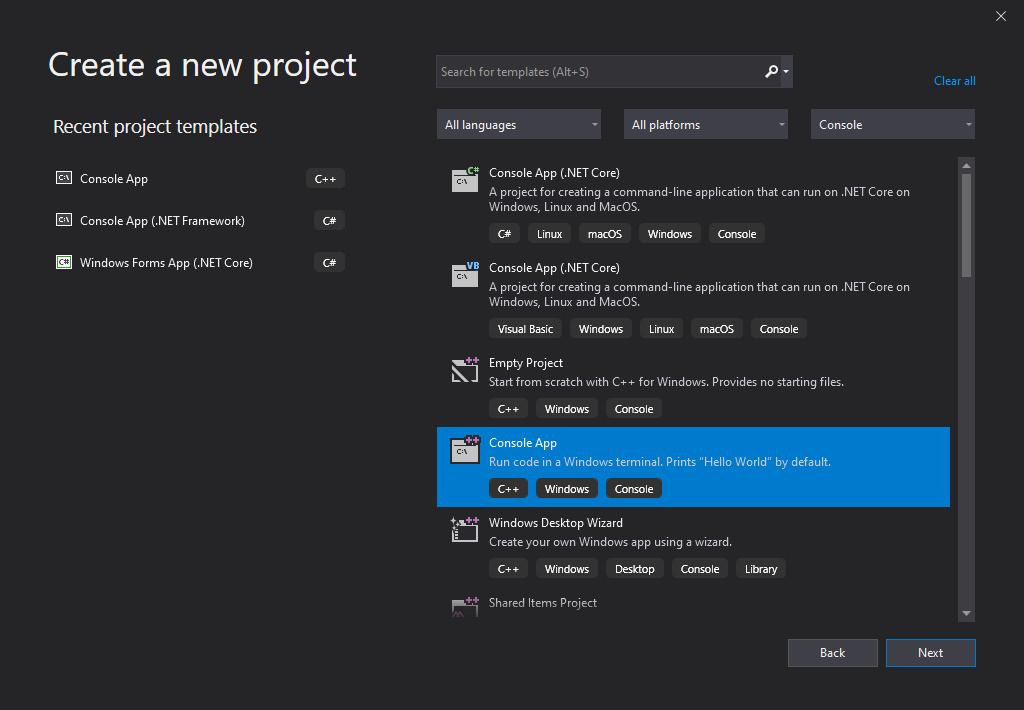Open the Console project type dropdown

[893, 125]
